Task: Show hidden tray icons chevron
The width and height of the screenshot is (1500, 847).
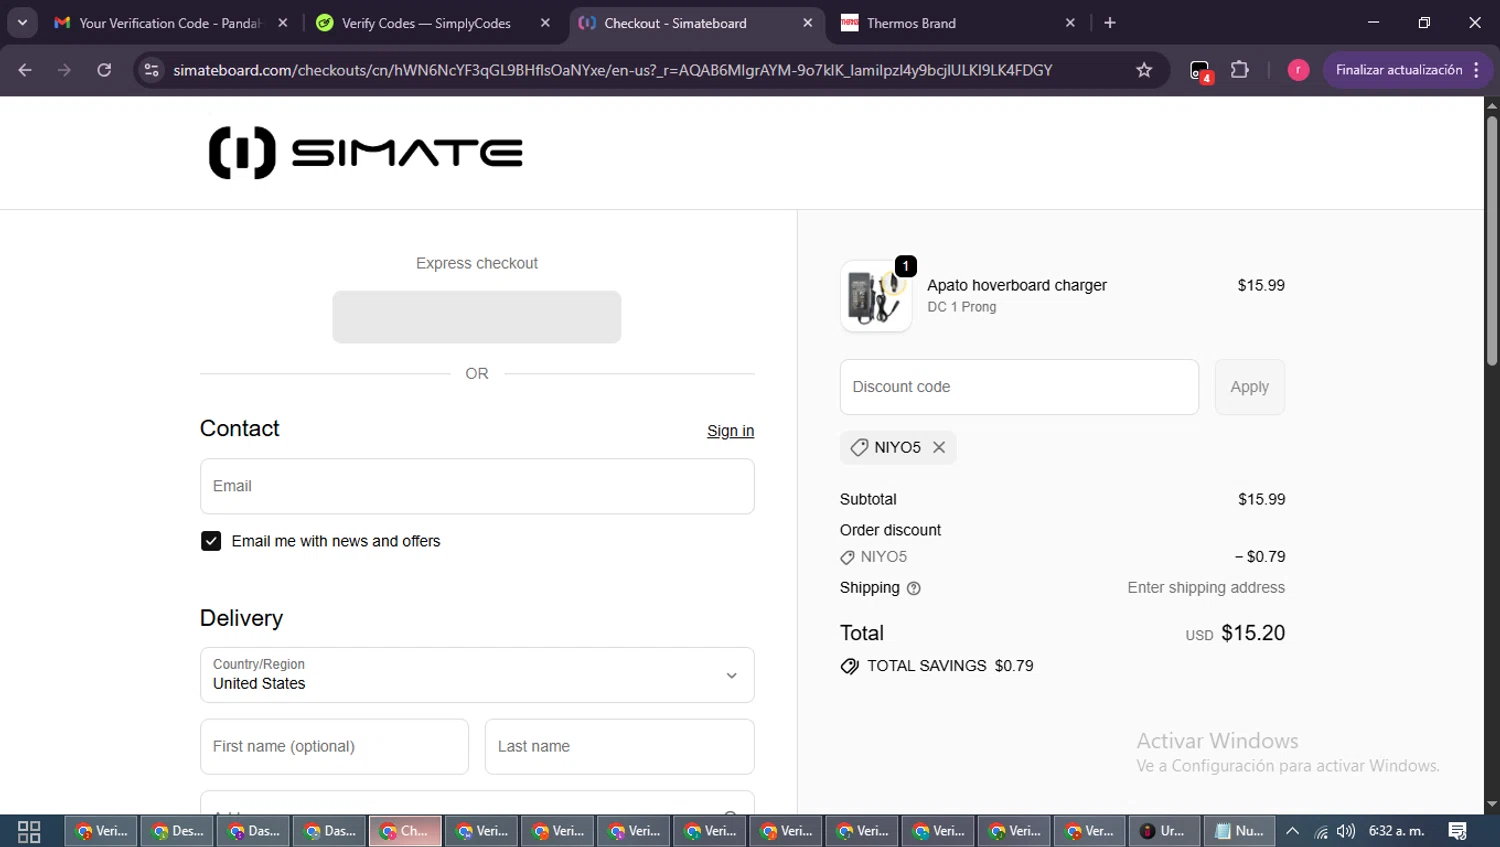Action: 1292,831
